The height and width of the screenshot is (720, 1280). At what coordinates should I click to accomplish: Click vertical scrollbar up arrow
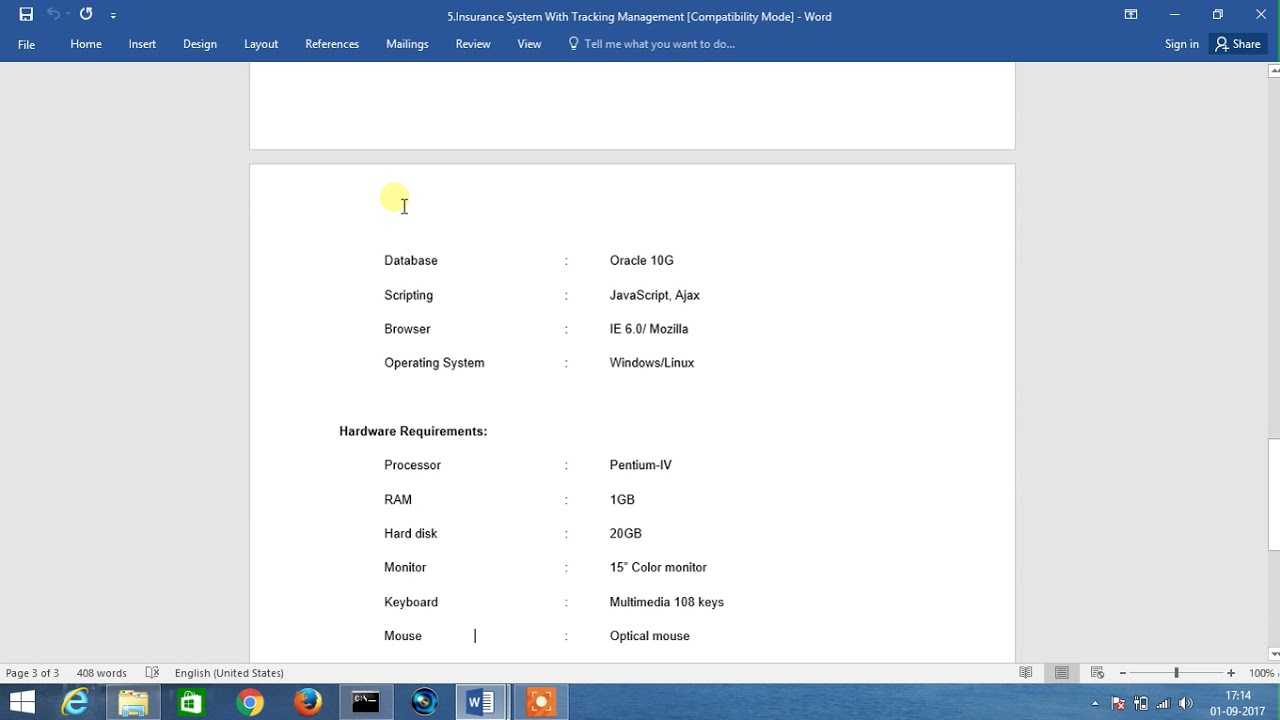point(1274,70)
